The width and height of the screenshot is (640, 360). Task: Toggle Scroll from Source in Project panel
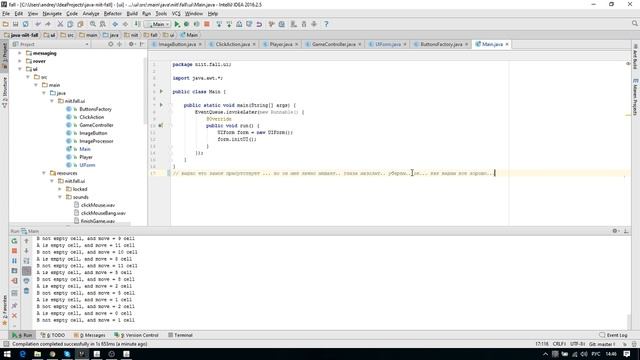[x=111, y=44]
